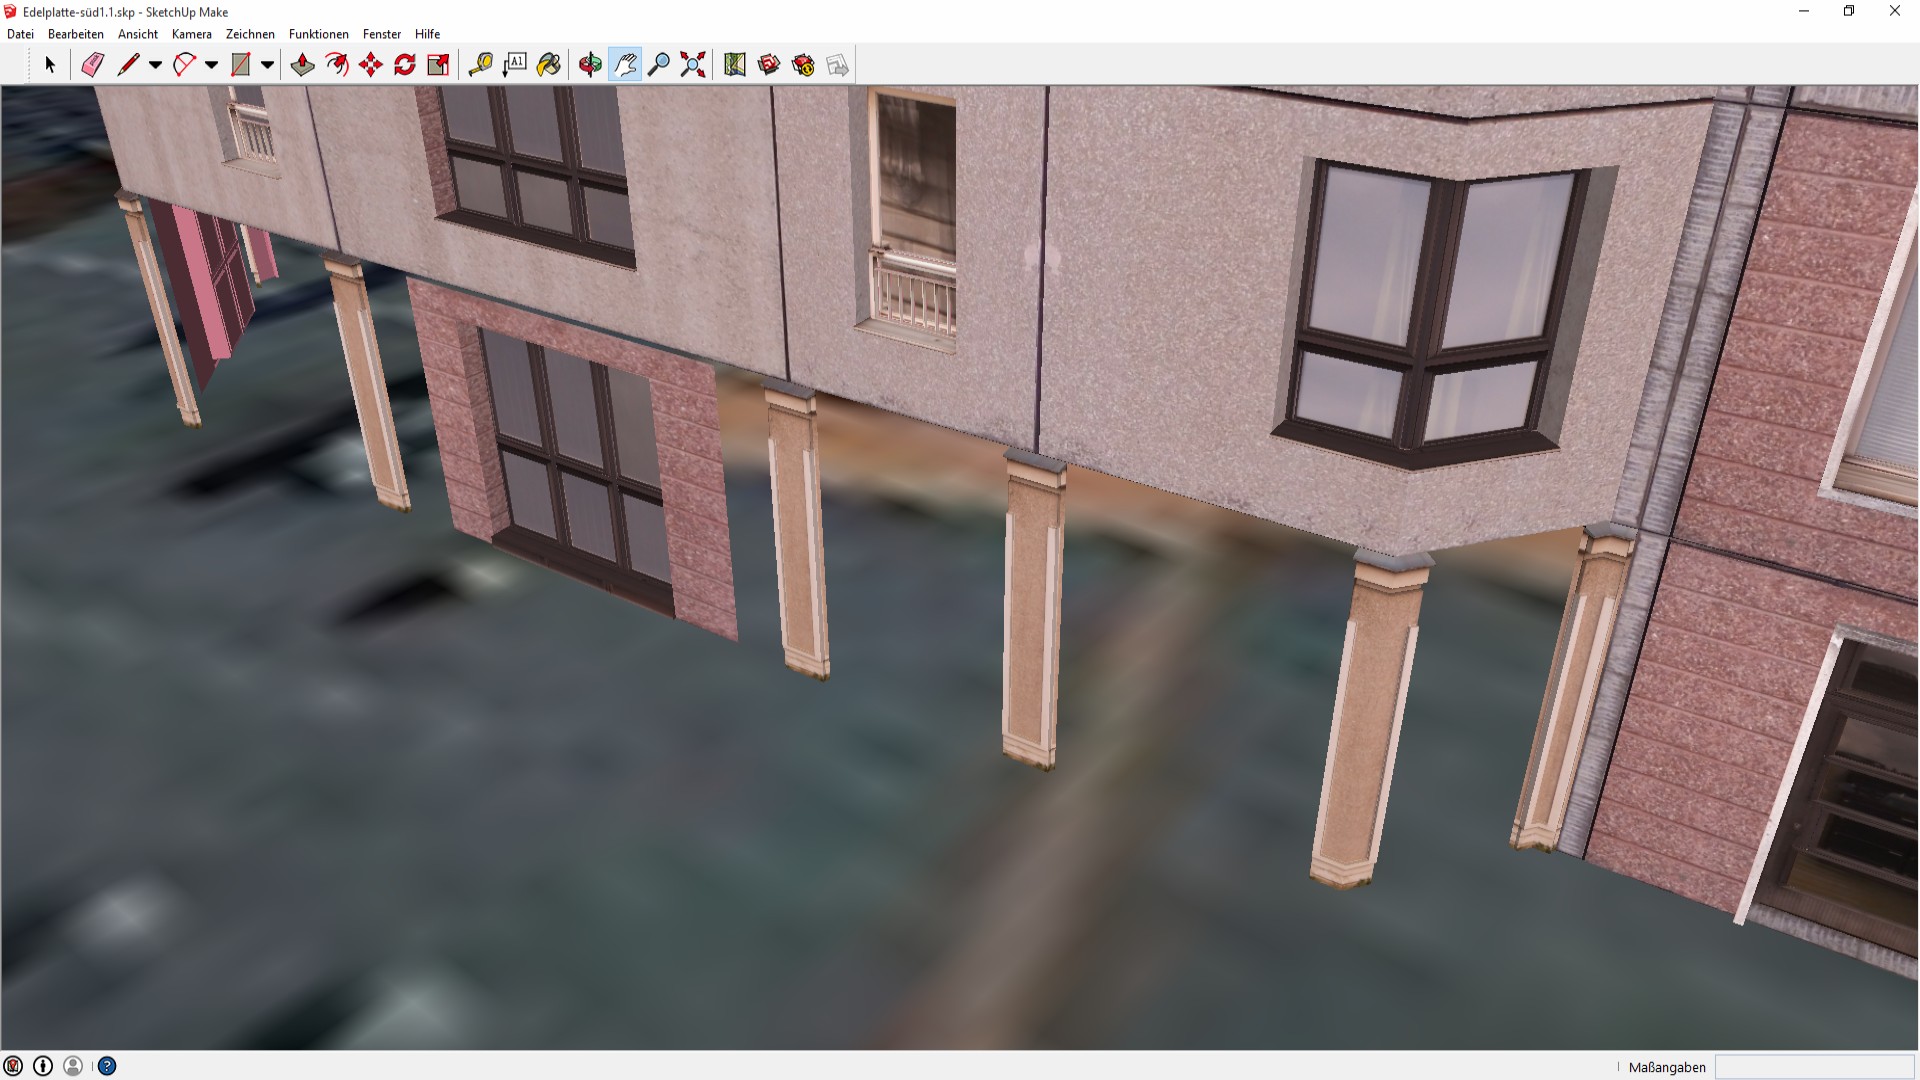Click the Zoom Extents icon

click(692, 65)
